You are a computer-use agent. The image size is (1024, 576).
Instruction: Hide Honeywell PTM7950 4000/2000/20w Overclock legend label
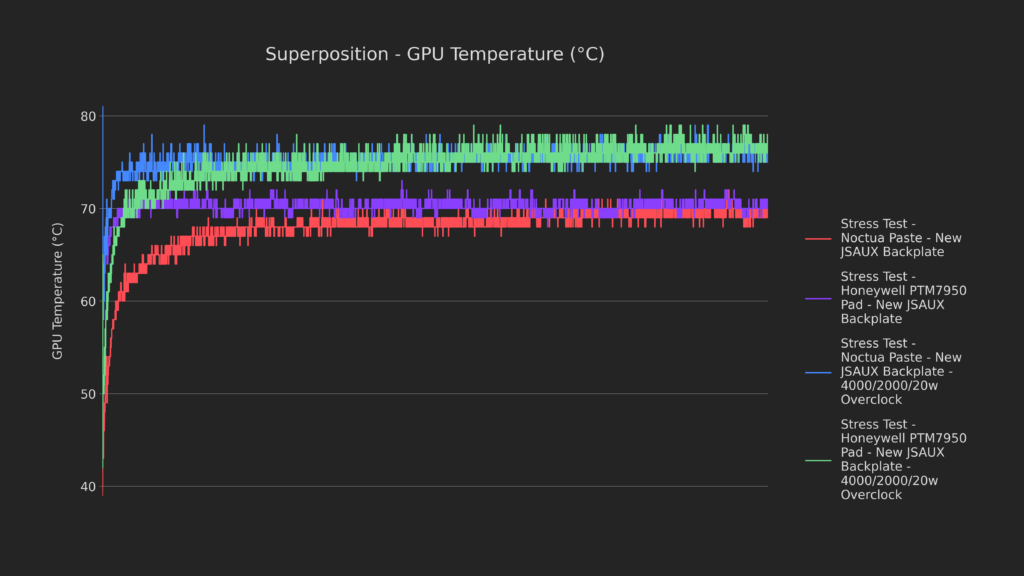[x=903, y=459]
